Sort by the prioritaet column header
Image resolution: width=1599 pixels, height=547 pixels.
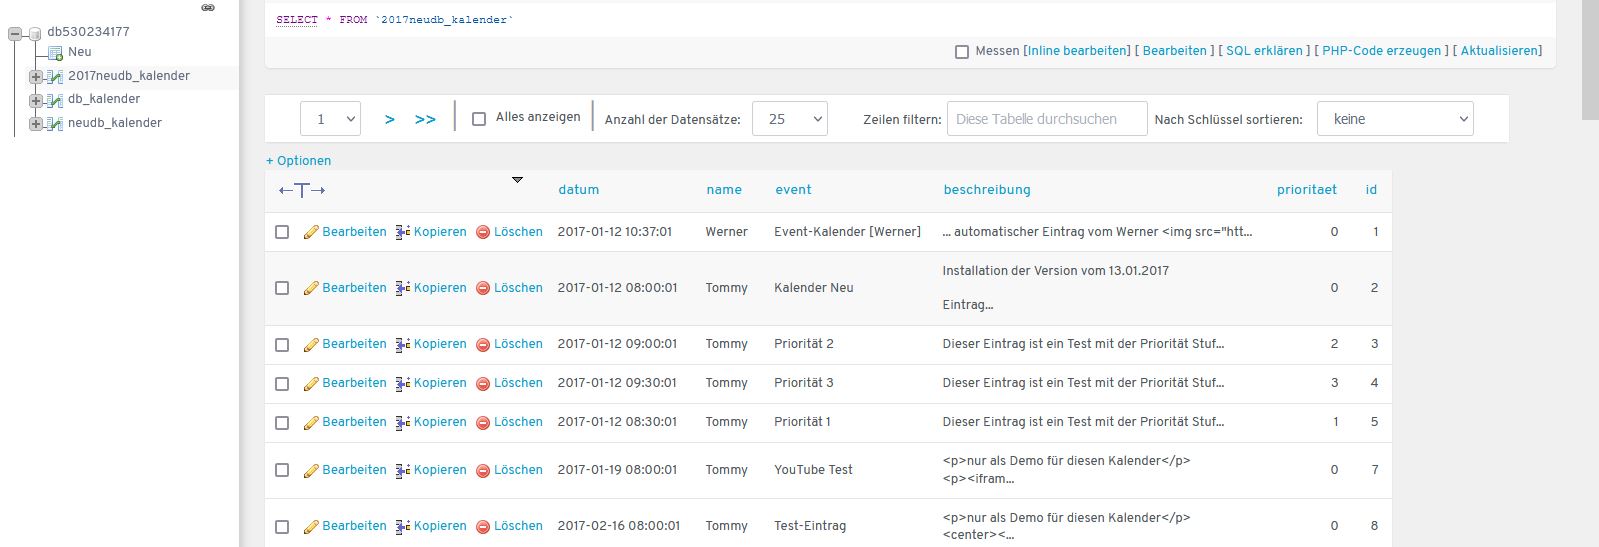(x=1306, y=190)
